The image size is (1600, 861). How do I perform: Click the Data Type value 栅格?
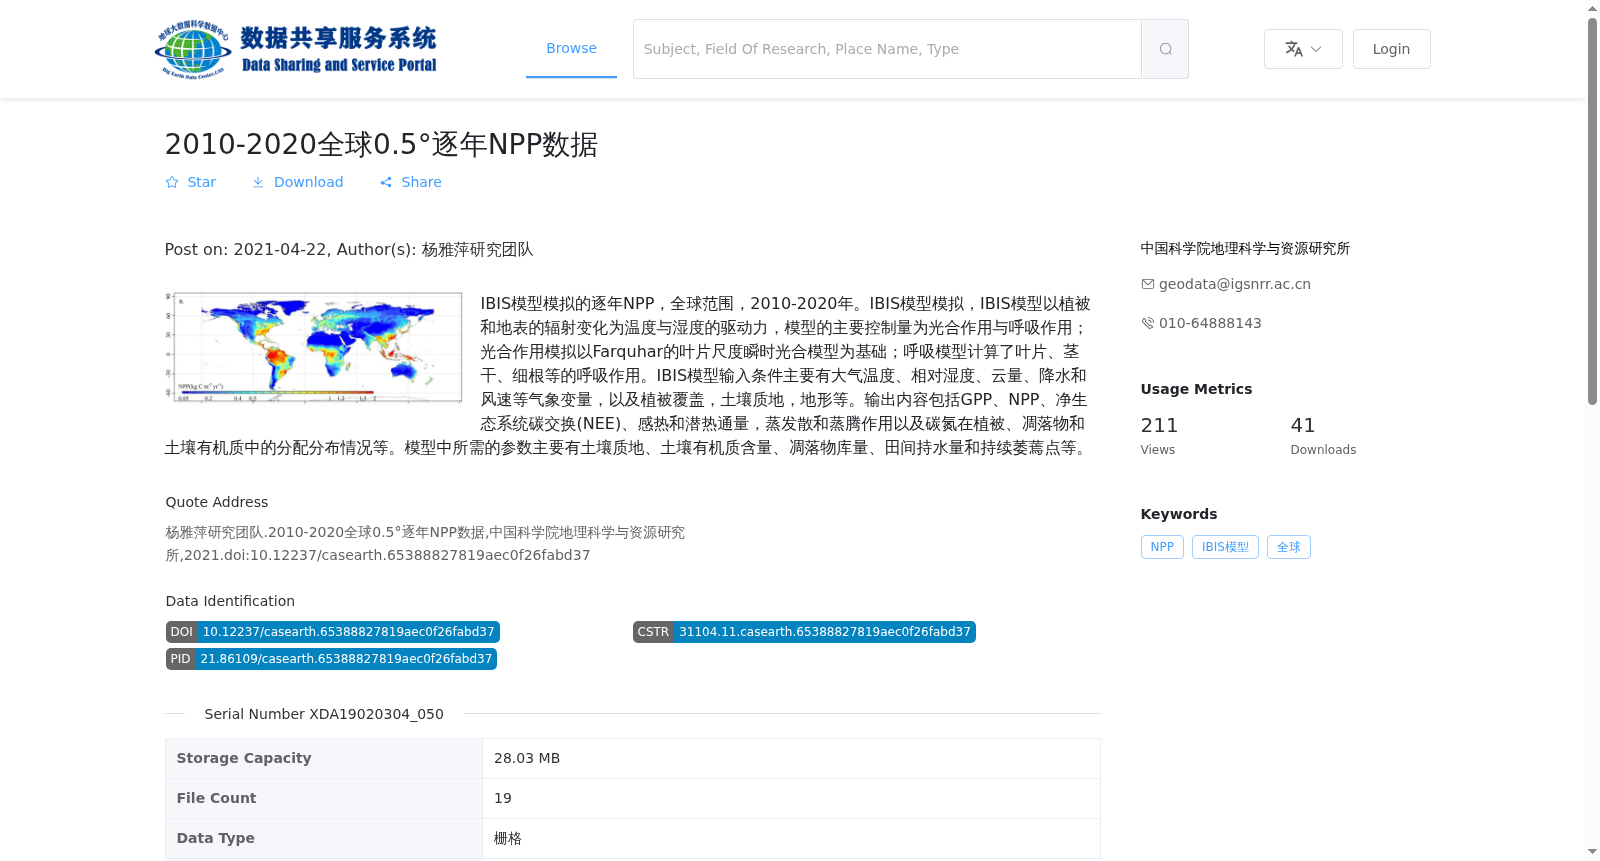[508, 838]
